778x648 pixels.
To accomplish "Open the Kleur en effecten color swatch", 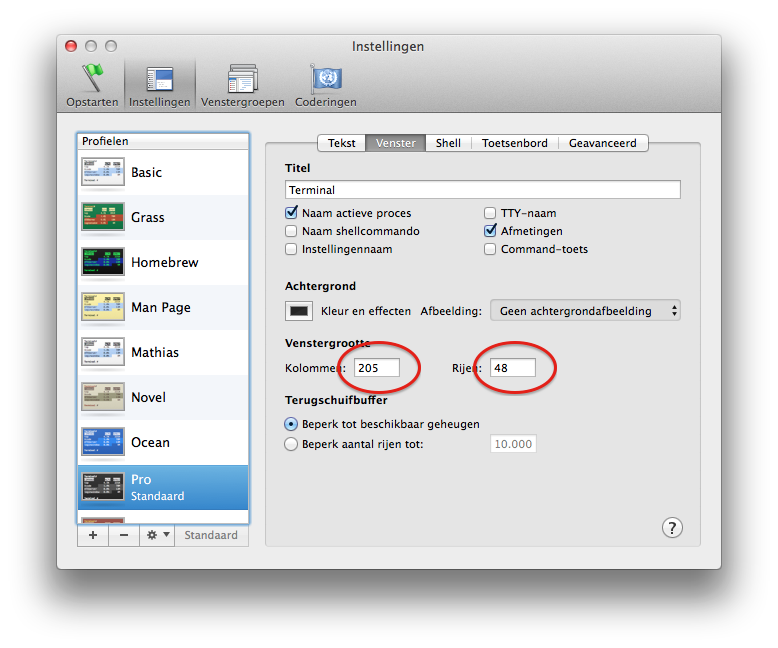I will (x=299, y=311).
